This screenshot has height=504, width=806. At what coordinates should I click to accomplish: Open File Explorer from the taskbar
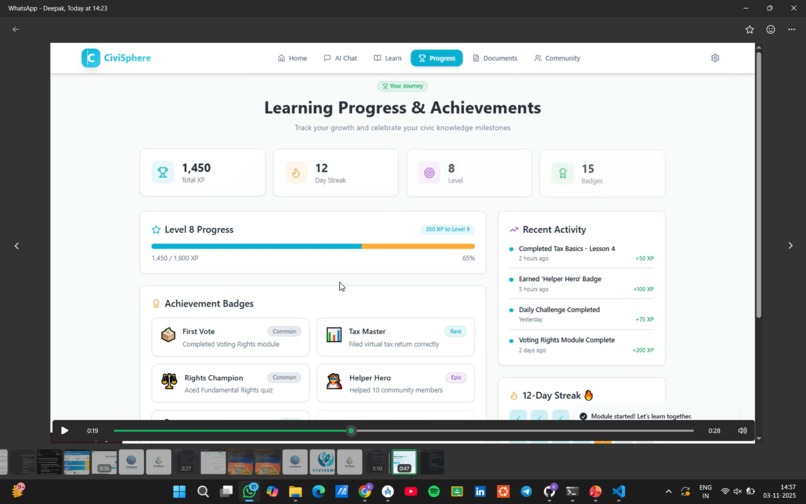295,491
